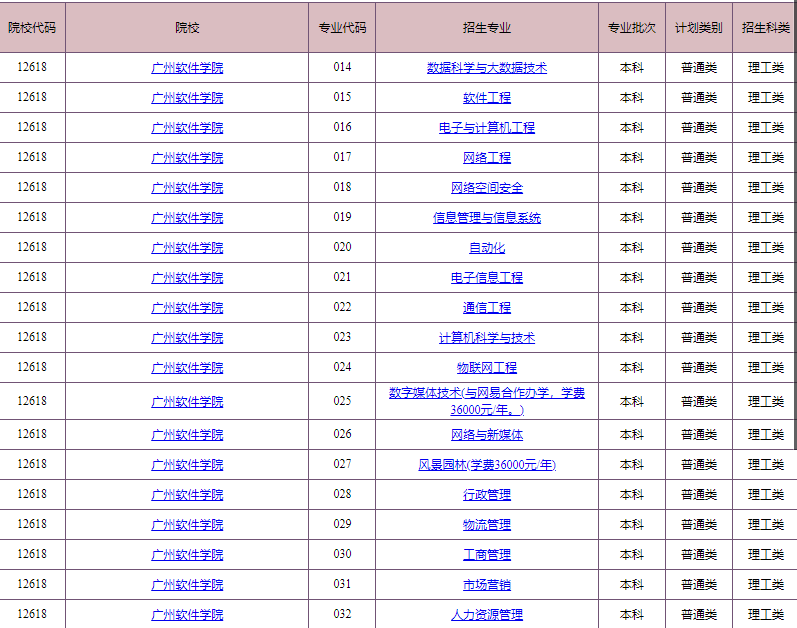Image resolution: width=797 pixels, height=628 pixels.
Task: Open the 数据科学与大数据技术 major link
Action: pyautogui.click(x=486, y=68)
